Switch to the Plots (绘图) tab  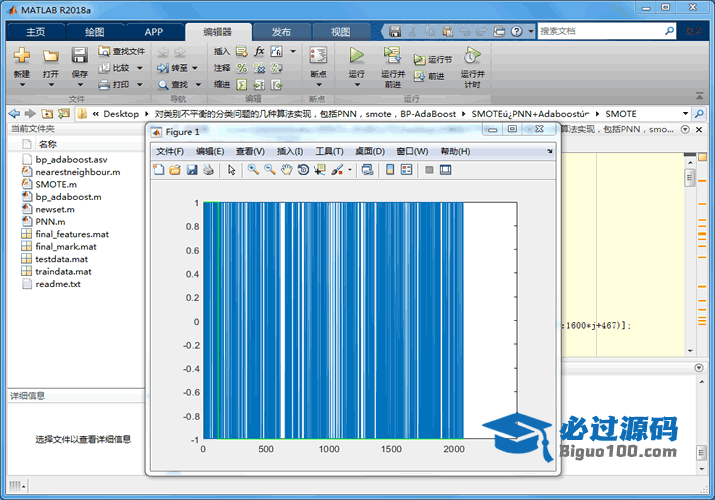click(95, 32)
